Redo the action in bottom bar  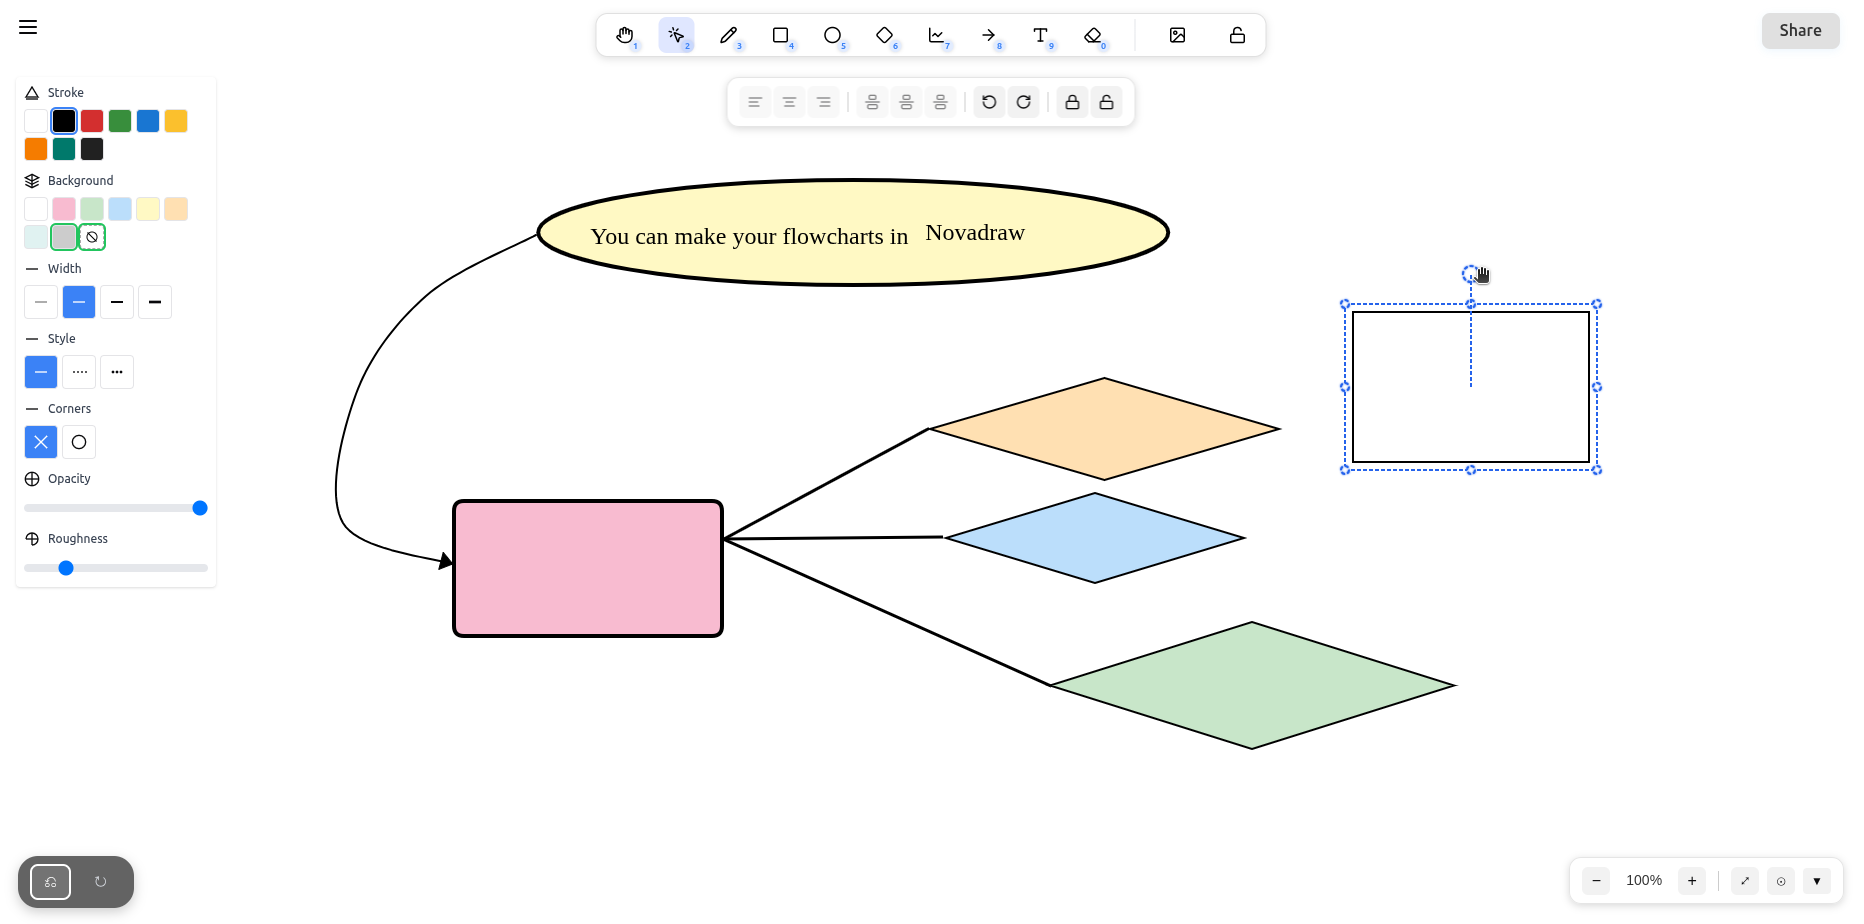(x=100, y=882)
